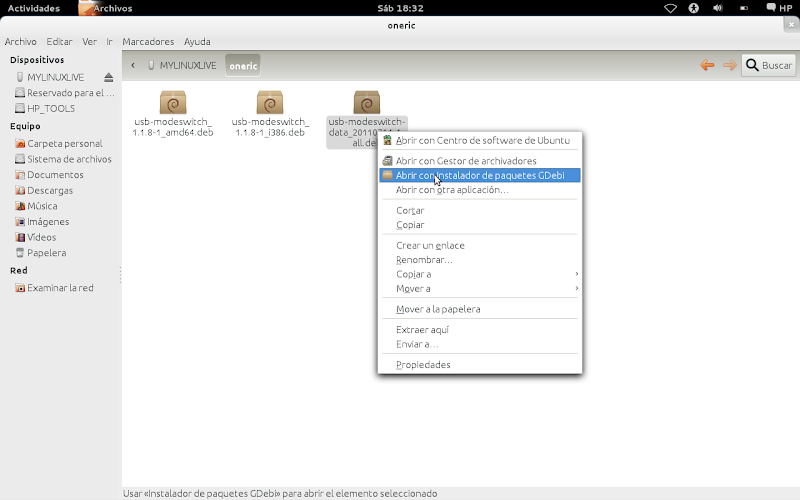The height and width of the screenshot is (500, 800).
Task: Select Examinar la red
Action: 54,288
